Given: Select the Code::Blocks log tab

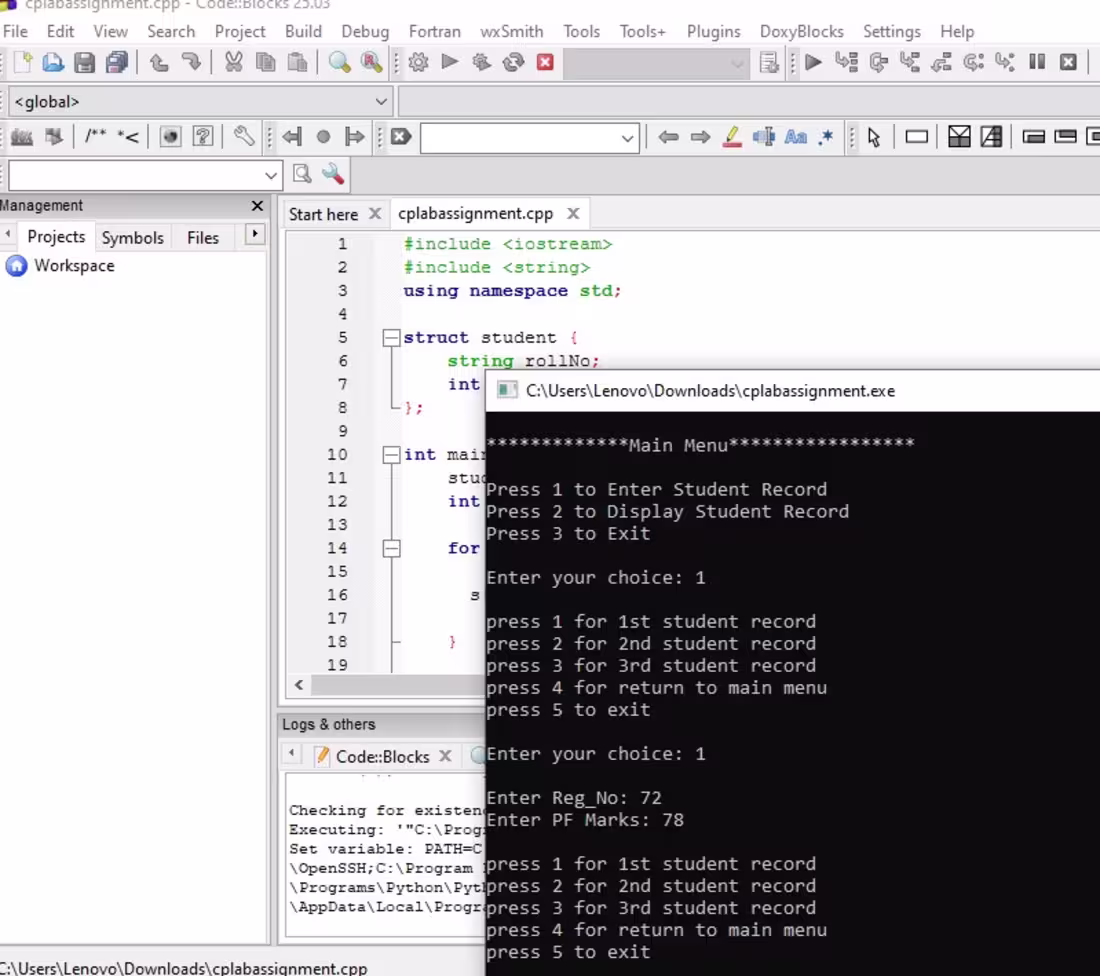Looking at the screenshot, I should coord(382,756).
